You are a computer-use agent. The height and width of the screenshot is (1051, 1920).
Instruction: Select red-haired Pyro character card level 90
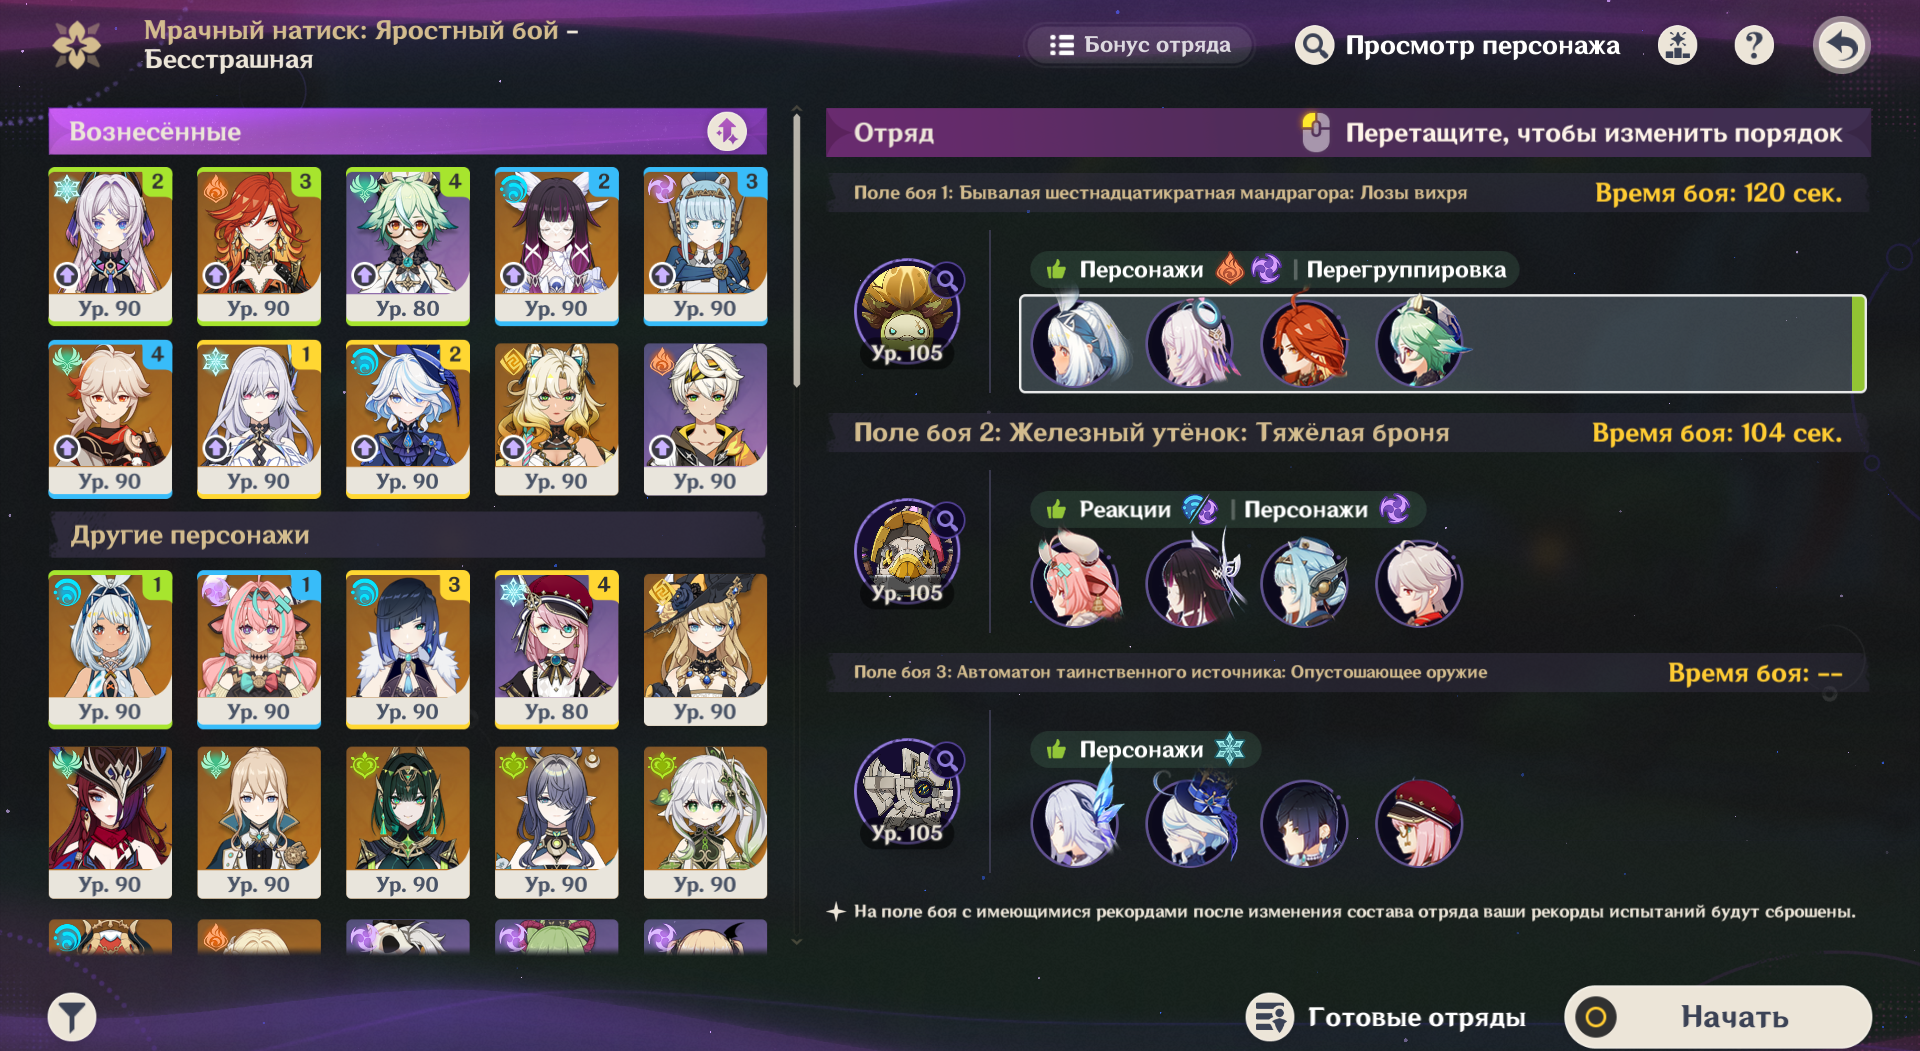[x=259, y=246]
